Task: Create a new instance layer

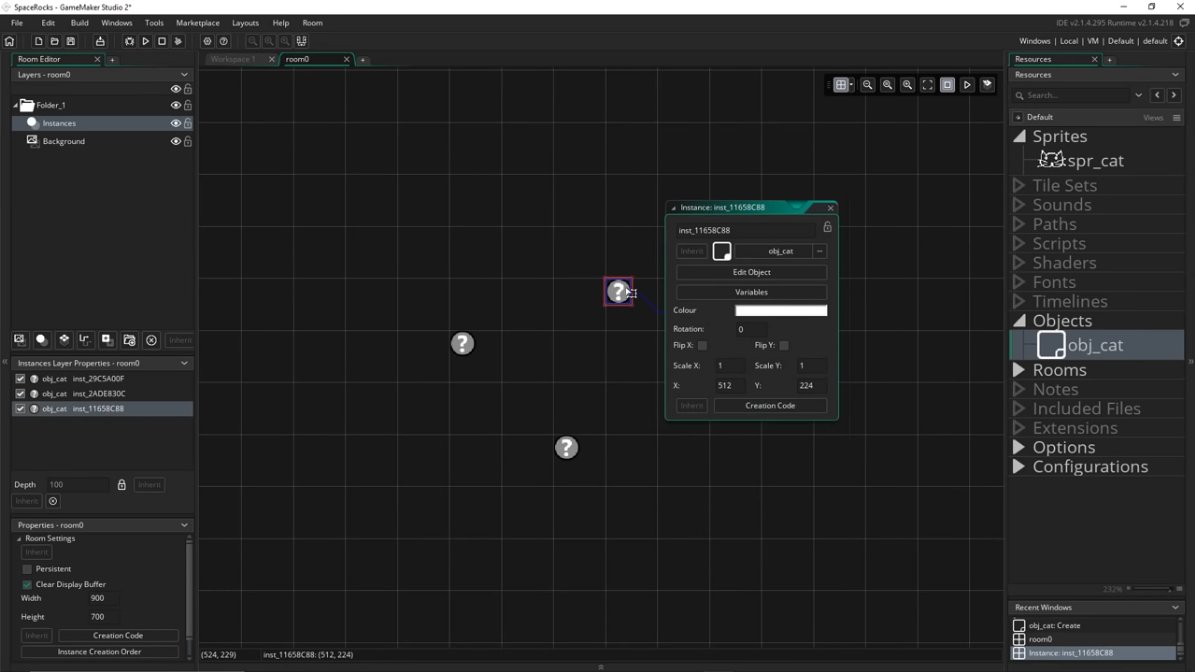Action: point(41,340)
